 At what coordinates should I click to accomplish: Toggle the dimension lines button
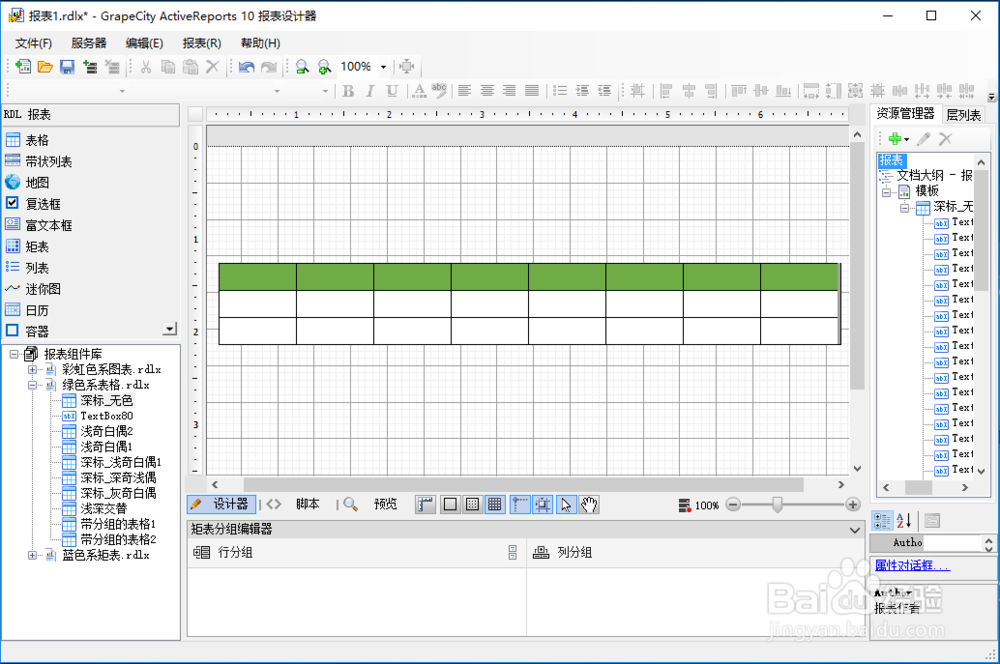tap(425, 505)
